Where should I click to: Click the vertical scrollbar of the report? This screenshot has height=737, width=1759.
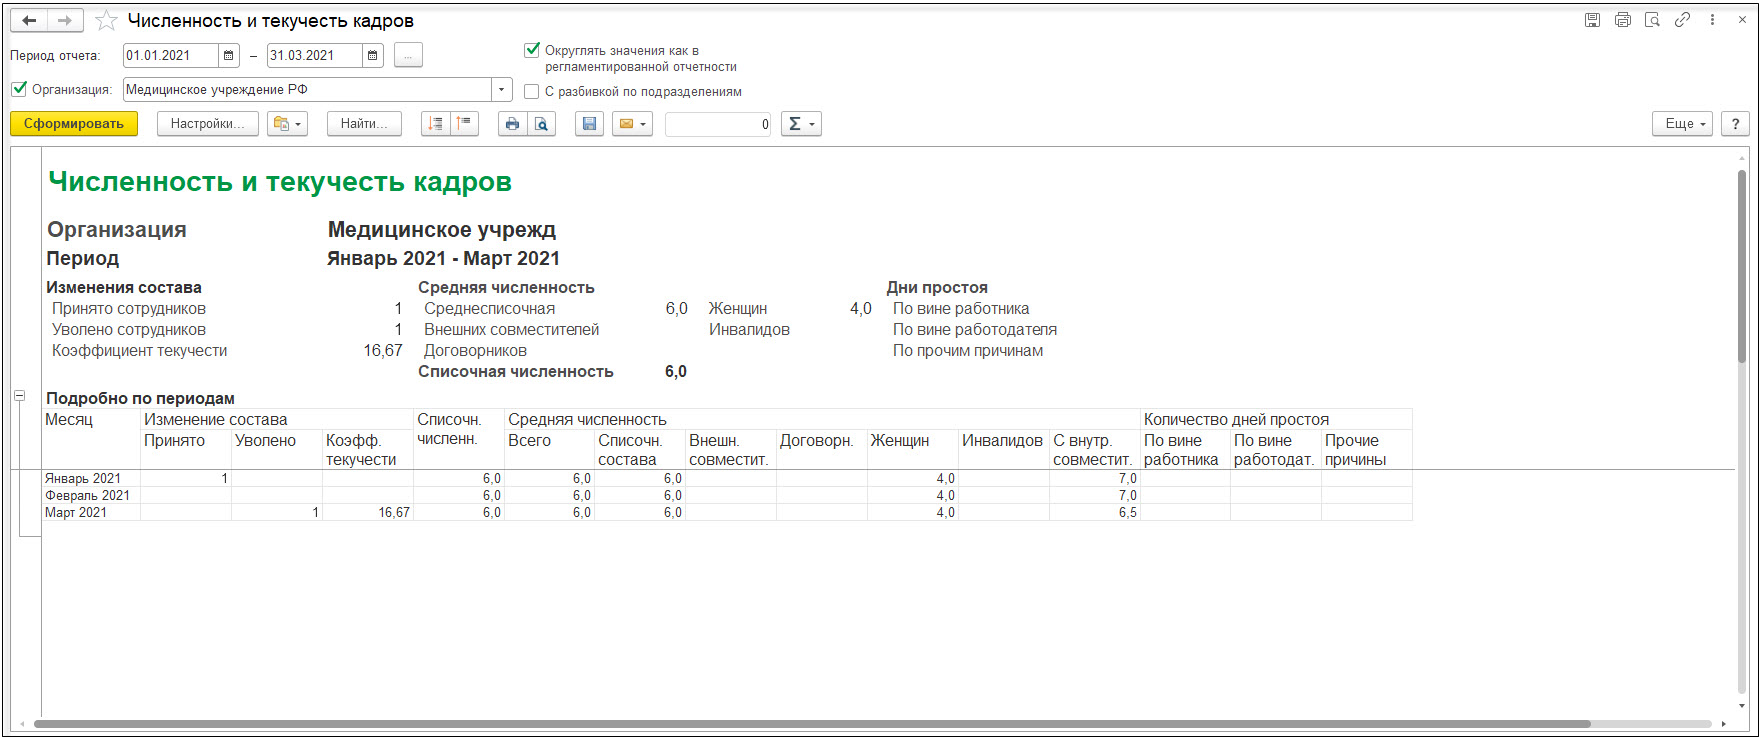click(1742, 265)
